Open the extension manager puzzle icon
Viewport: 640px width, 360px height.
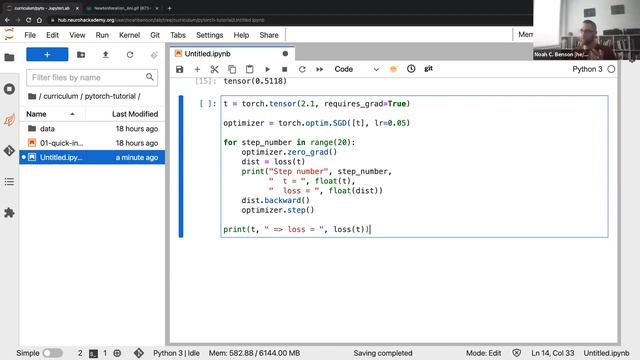coord(9,213)
